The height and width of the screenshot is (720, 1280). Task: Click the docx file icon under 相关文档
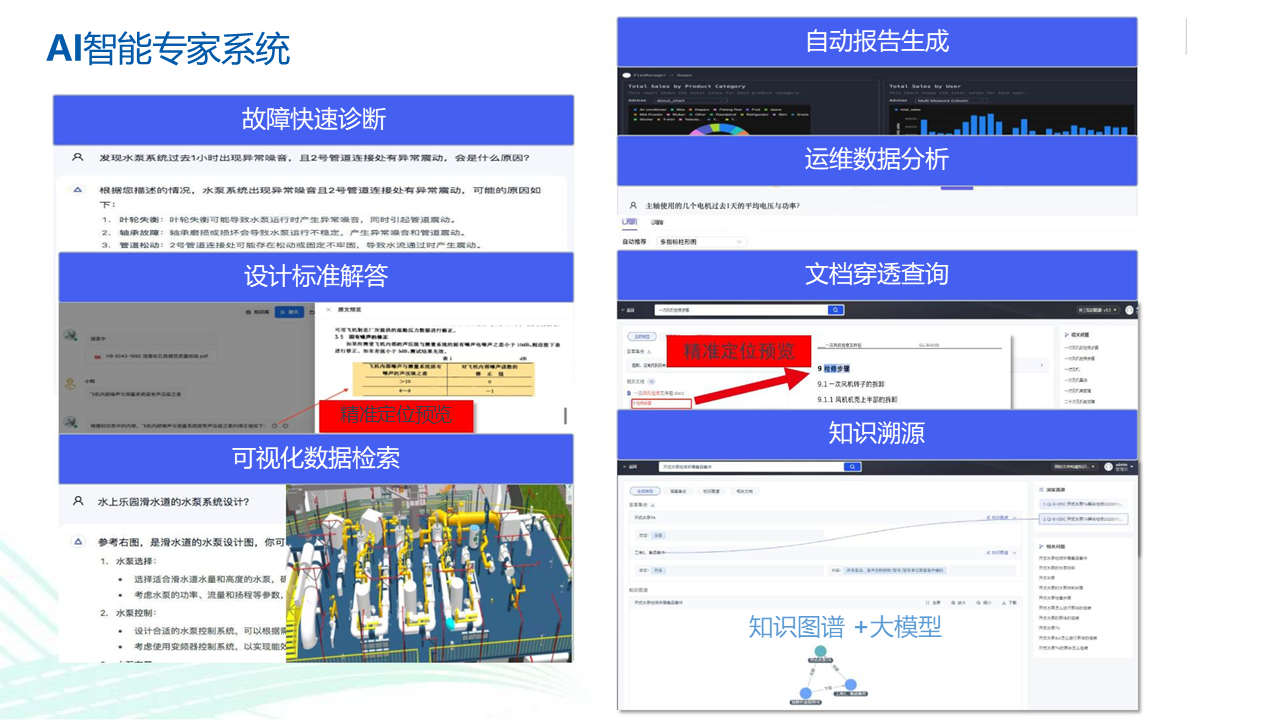point(629,394)
